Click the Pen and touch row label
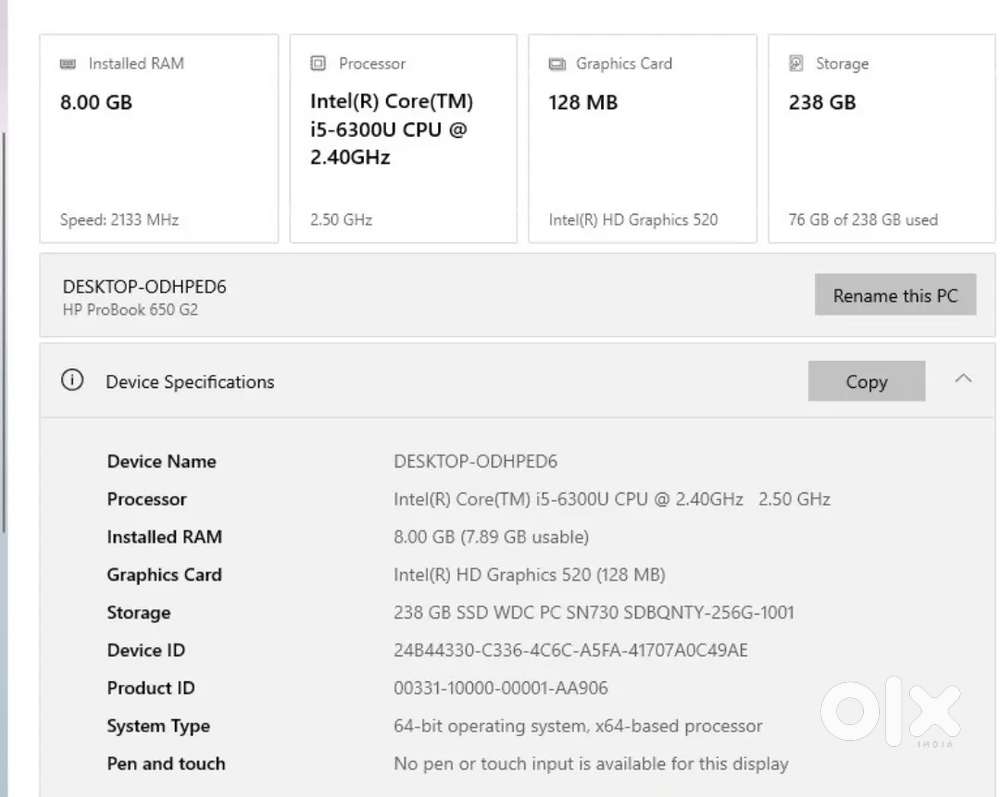Viewport: 1000px width, 797px height. point(166,764)
